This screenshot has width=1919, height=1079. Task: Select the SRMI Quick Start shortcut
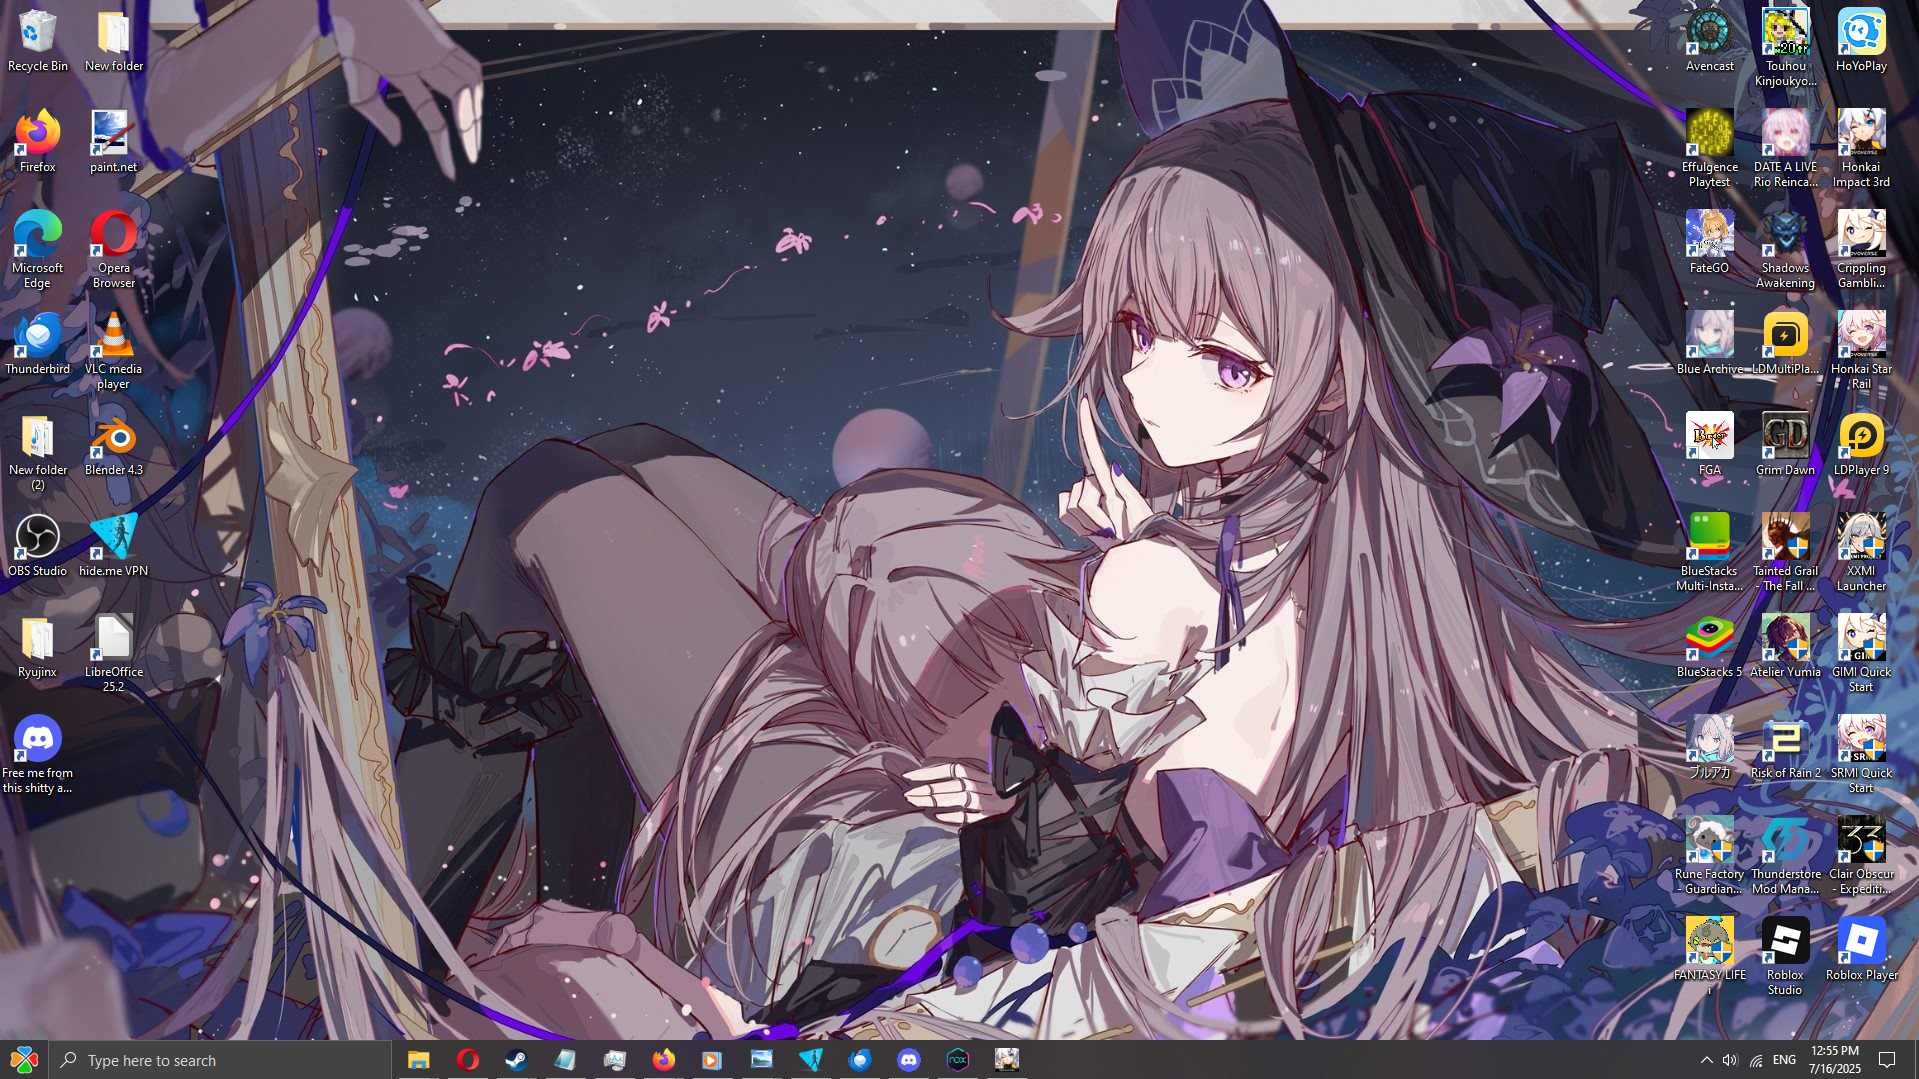[x=1861, y=755]
